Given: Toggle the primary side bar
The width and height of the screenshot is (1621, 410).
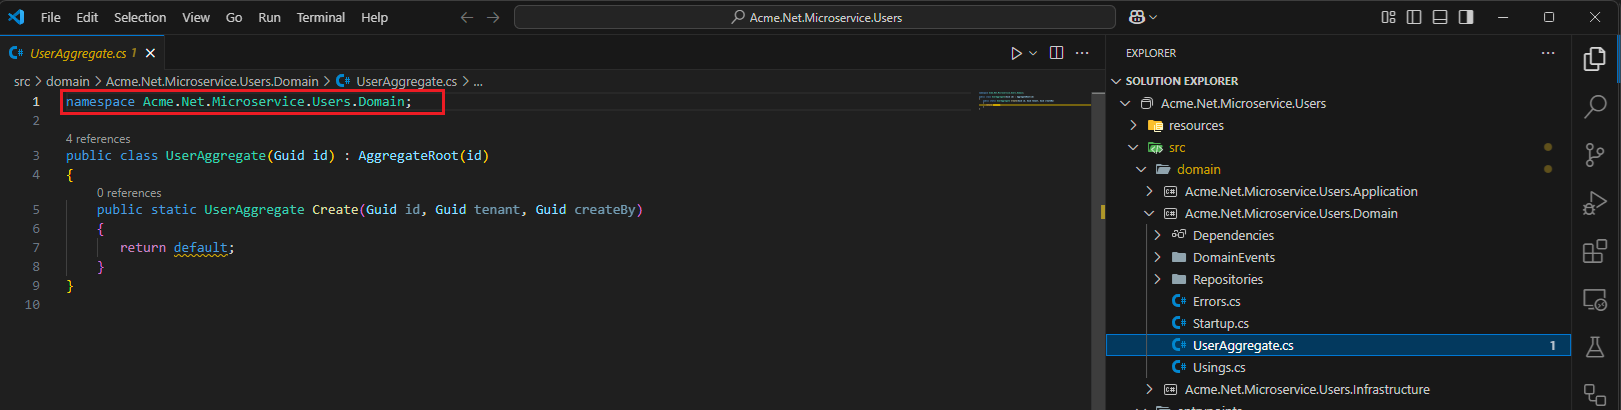Looking at the screenshot, I should pos(1414,17).
